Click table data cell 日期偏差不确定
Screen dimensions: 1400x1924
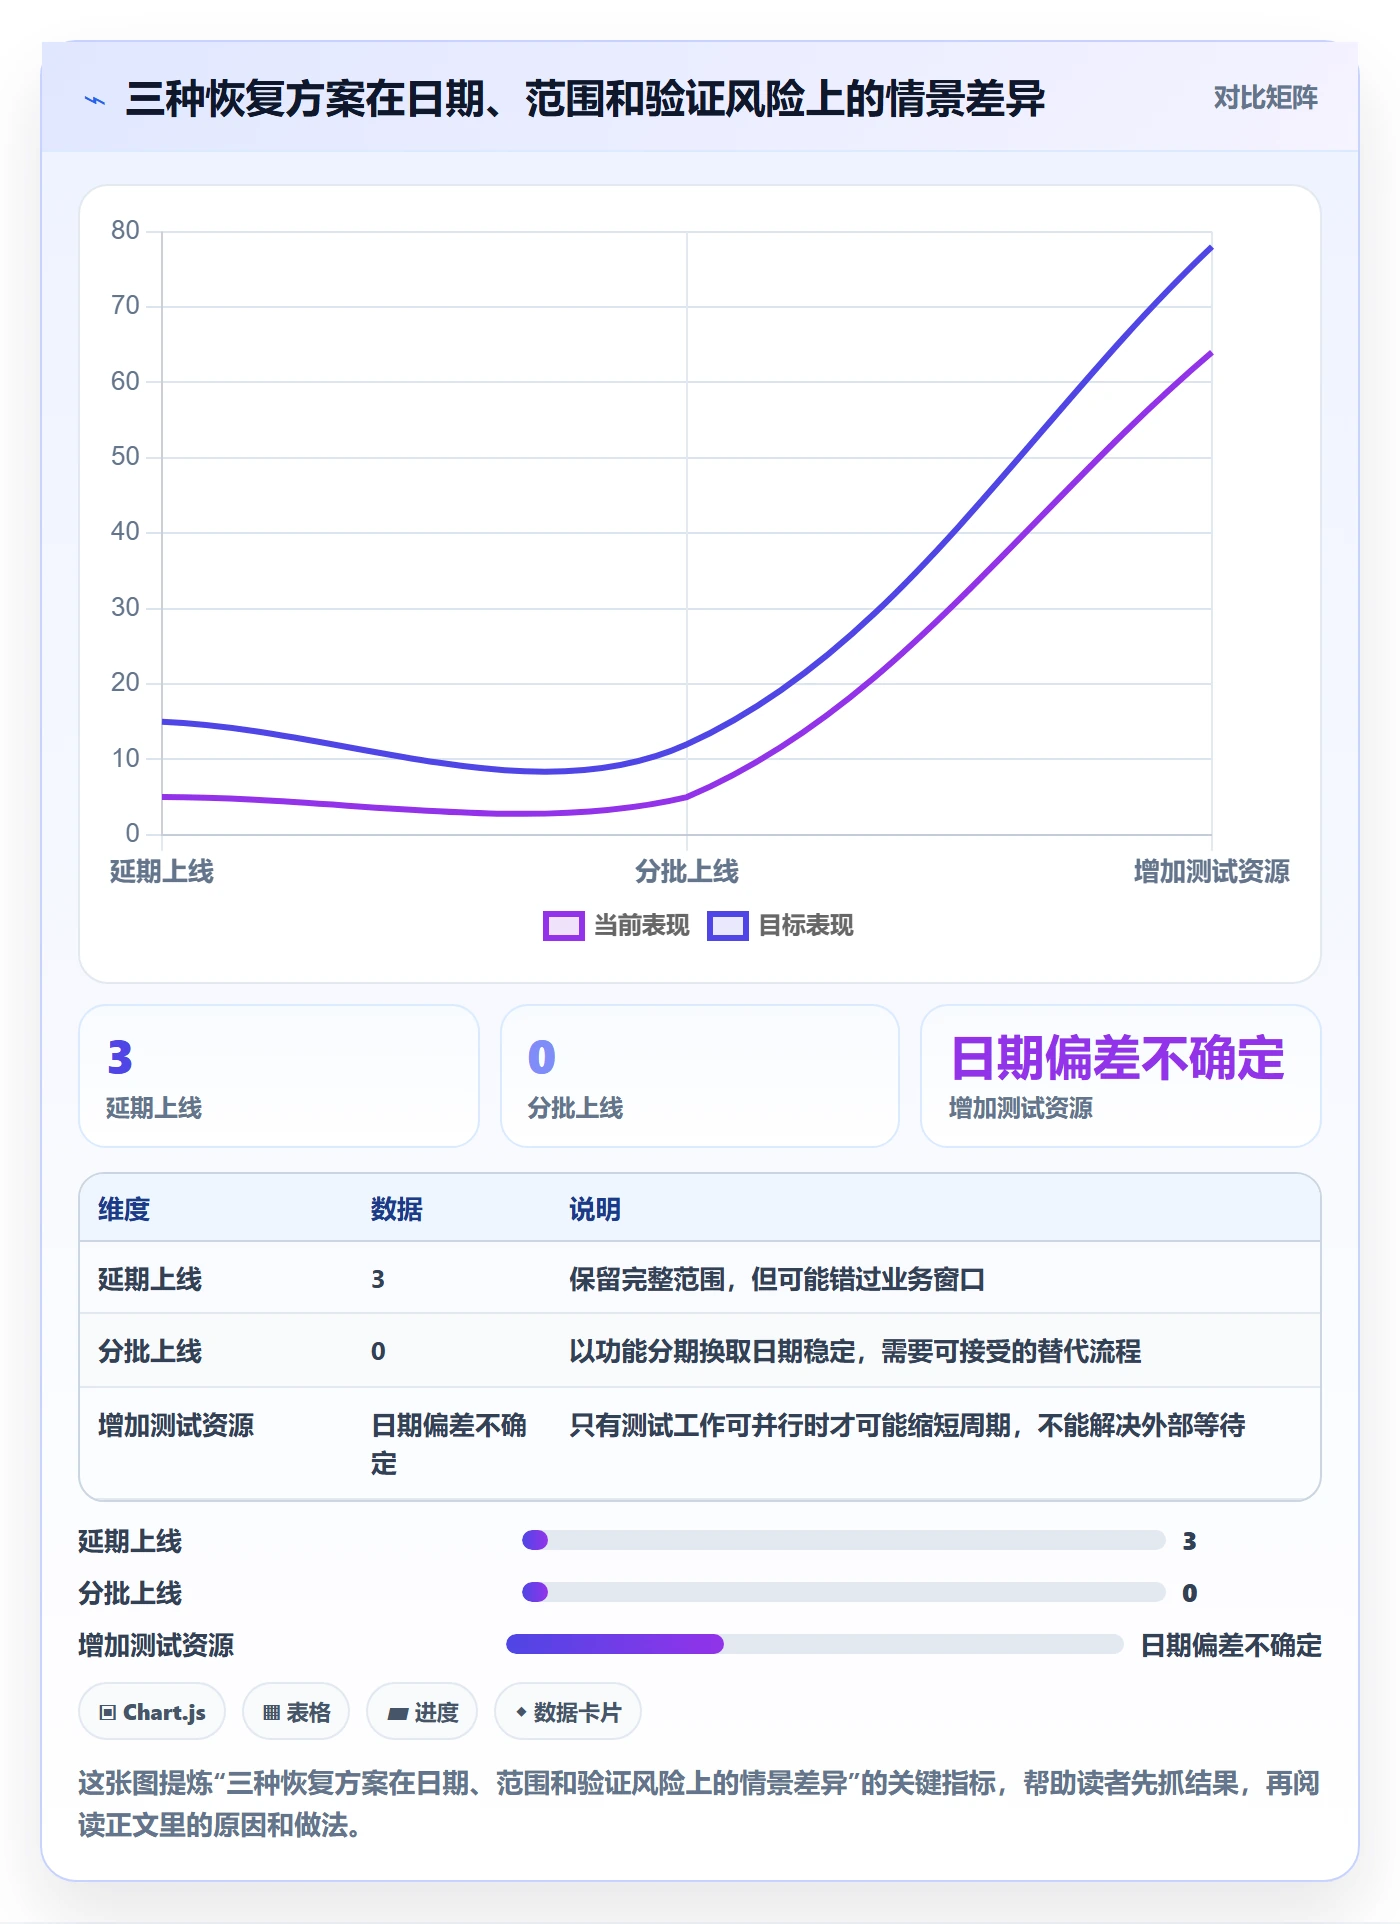[x=449, y=1445]
